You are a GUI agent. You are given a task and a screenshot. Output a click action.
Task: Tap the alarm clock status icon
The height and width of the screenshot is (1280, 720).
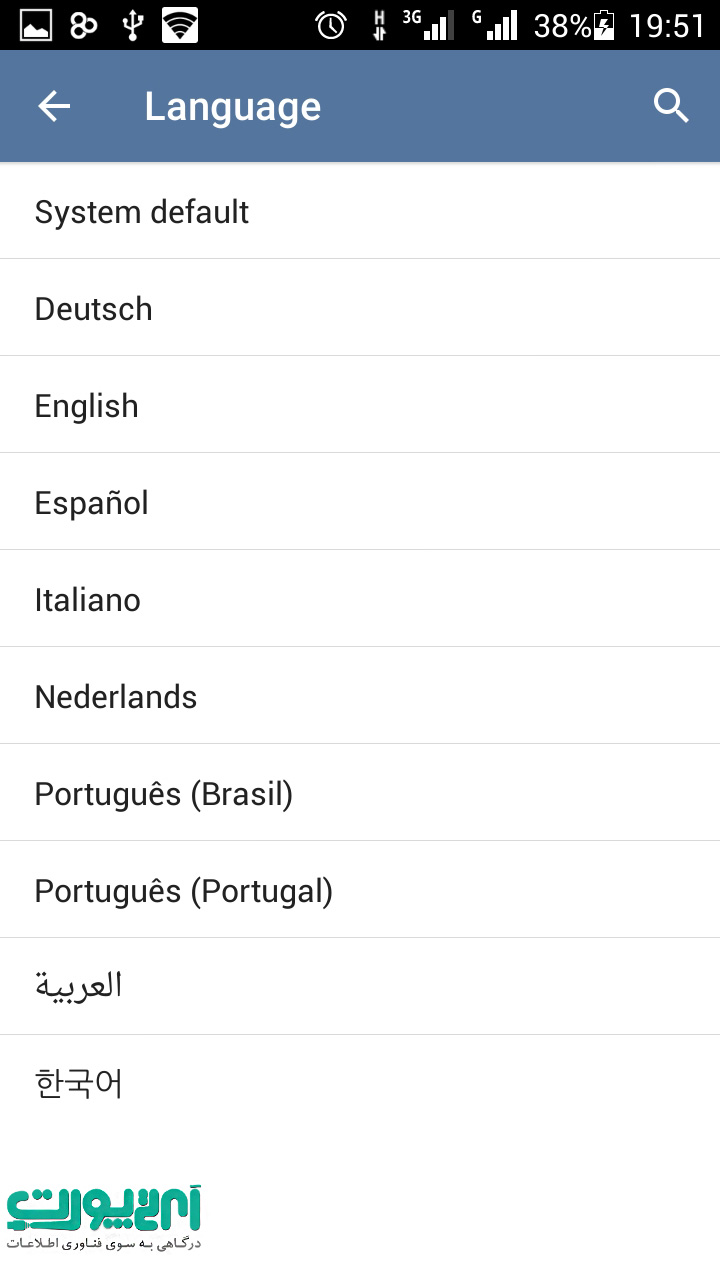coord(331,25)
